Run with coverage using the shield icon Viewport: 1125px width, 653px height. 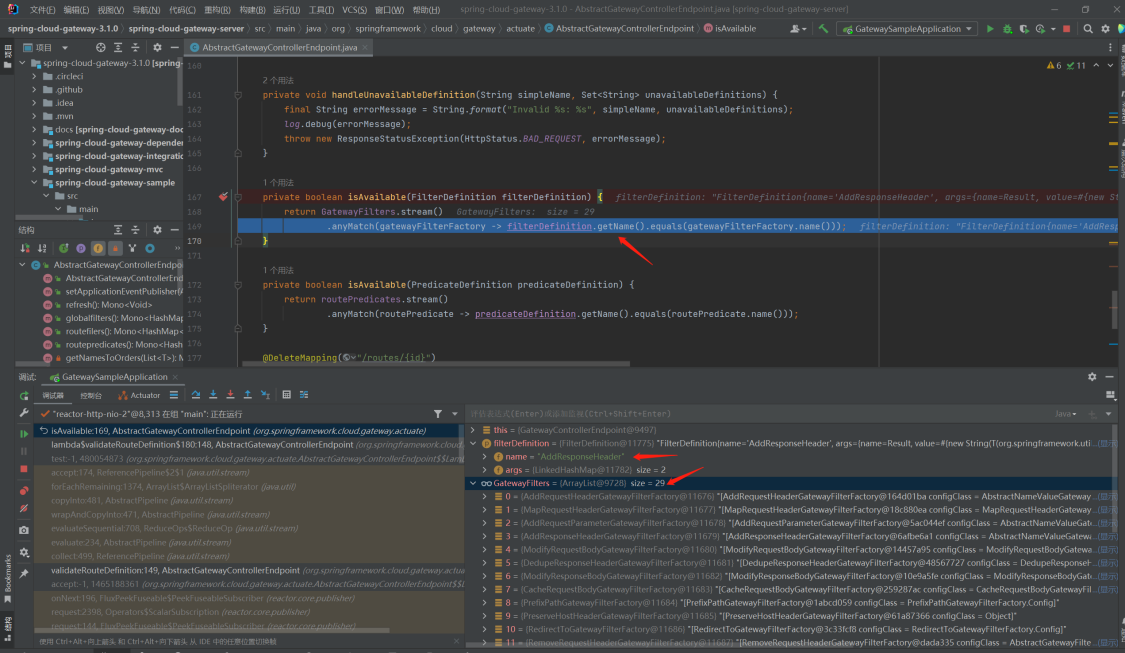(x=1024, y=29)
